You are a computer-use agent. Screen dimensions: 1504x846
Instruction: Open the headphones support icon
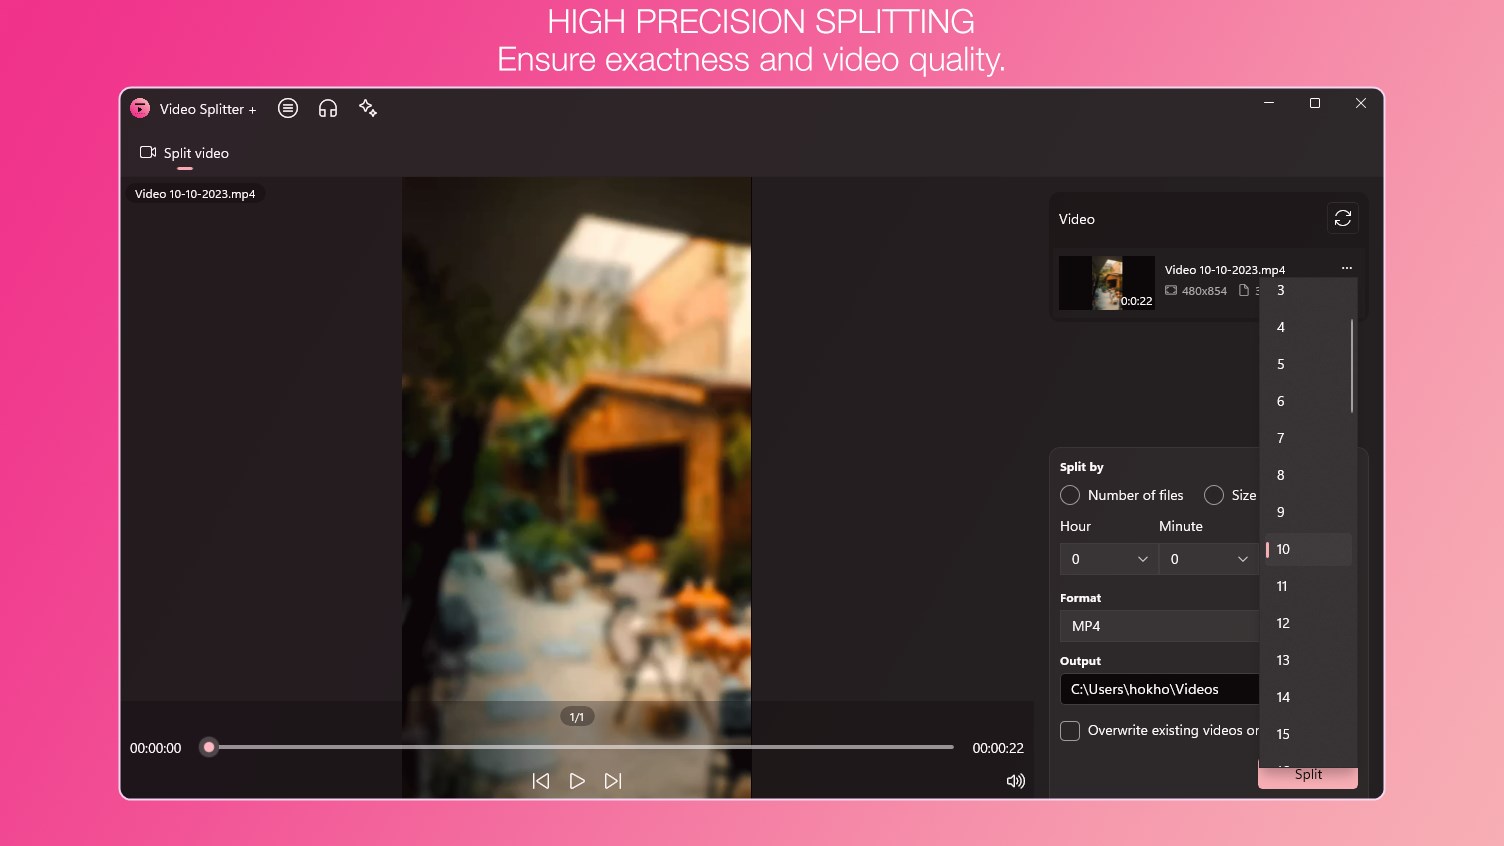pos(328,108)
